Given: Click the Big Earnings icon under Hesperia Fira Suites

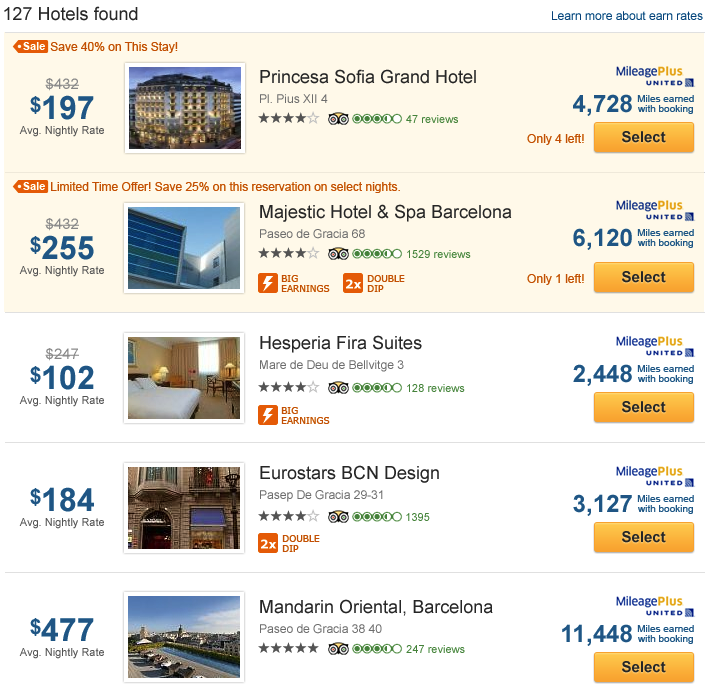Looking at the screenshot, I should pyautogui.click(x=268, y=415).
